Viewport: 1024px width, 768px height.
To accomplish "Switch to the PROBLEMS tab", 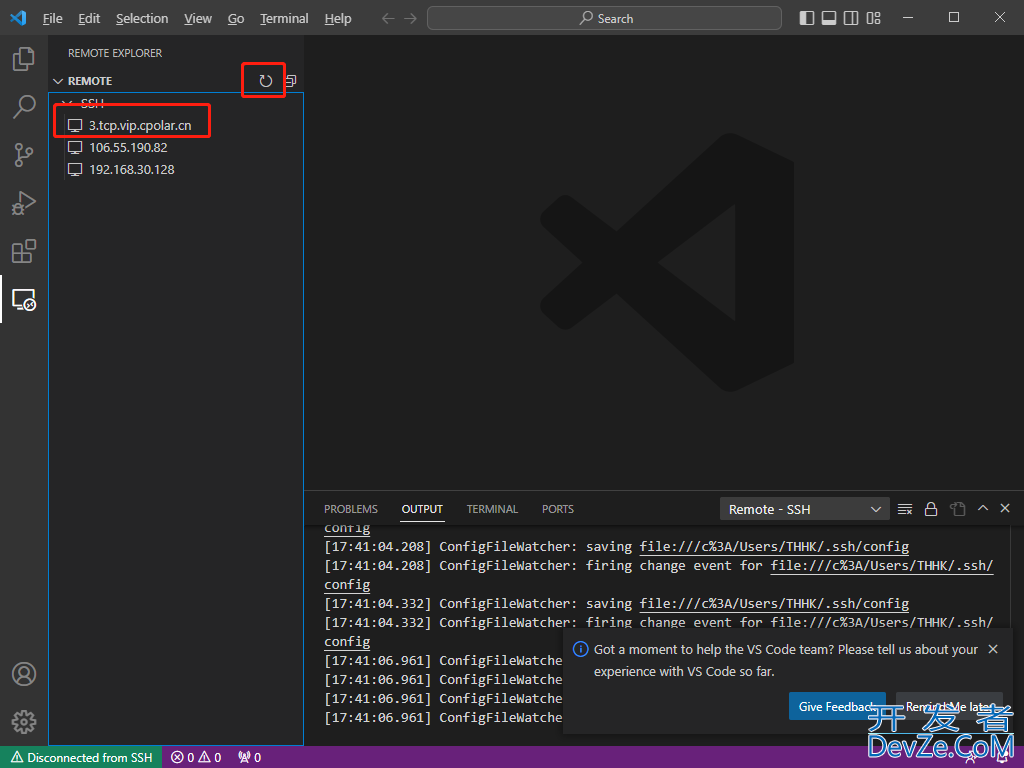I will tap(351, 509).
